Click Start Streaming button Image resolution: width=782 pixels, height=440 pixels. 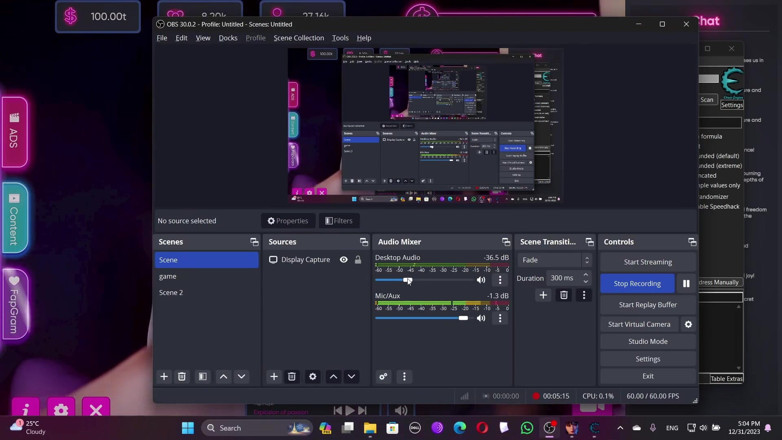click(648, 262)
